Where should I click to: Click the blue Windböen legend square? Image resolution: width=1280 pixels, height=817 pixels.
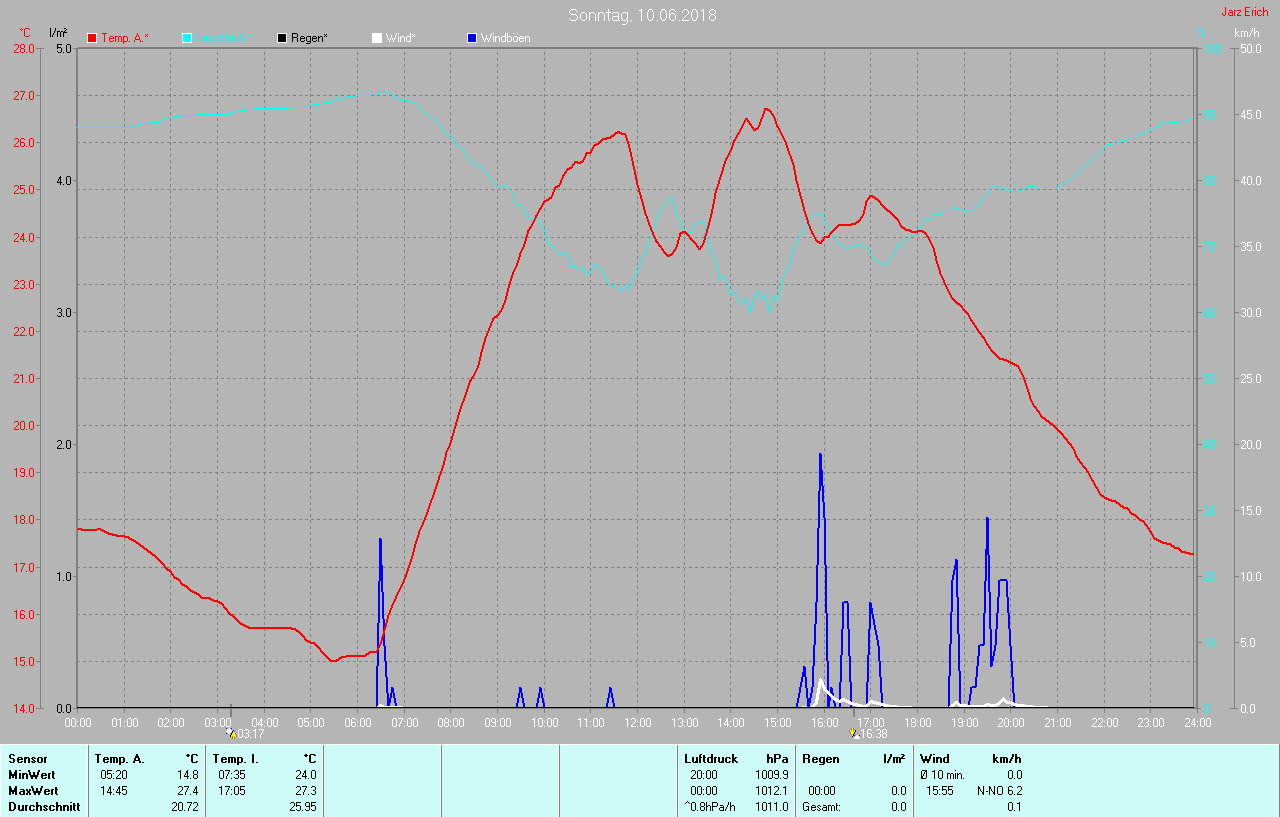pyautogui.click(x=472, y=38)
